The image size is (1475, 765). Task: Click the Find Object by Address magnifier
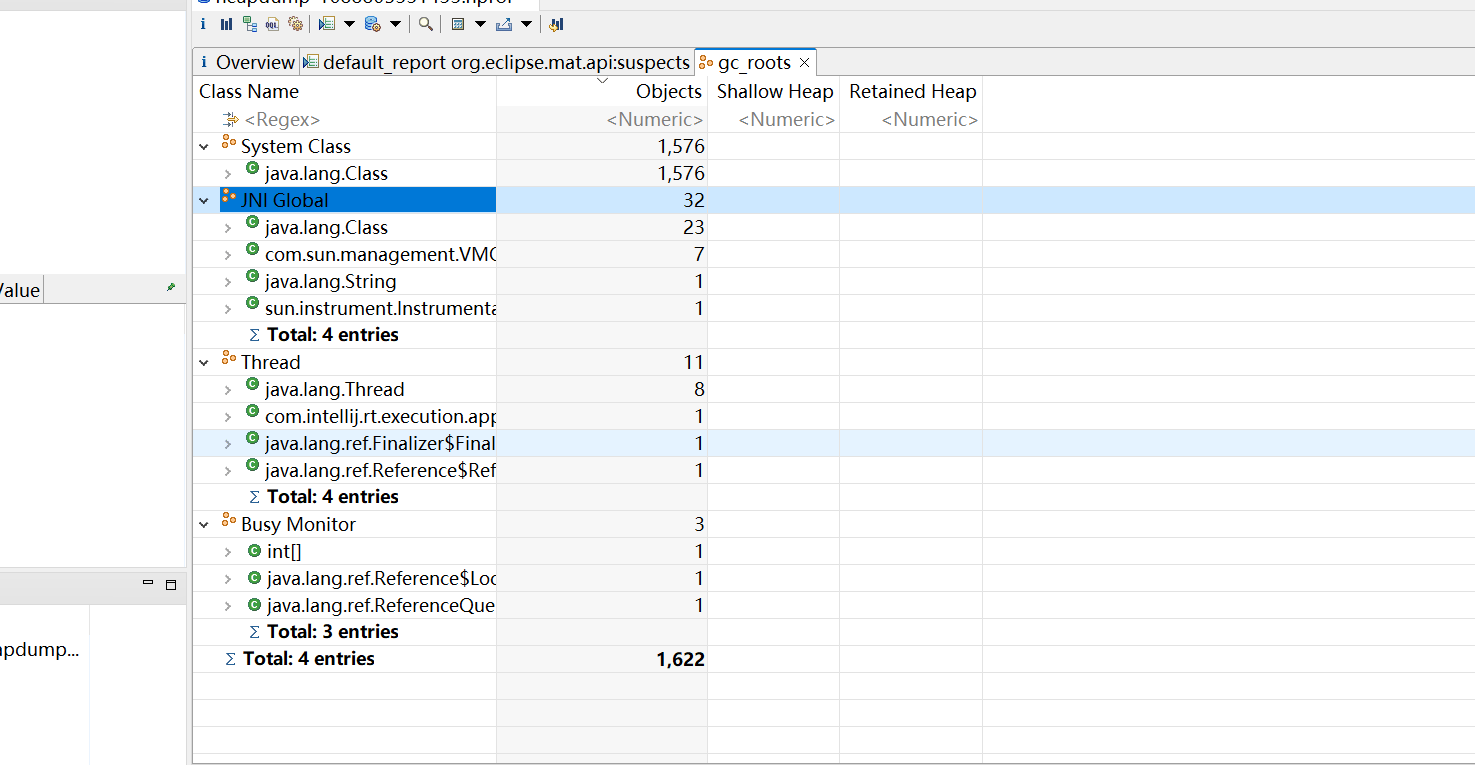tap(426, 24)
